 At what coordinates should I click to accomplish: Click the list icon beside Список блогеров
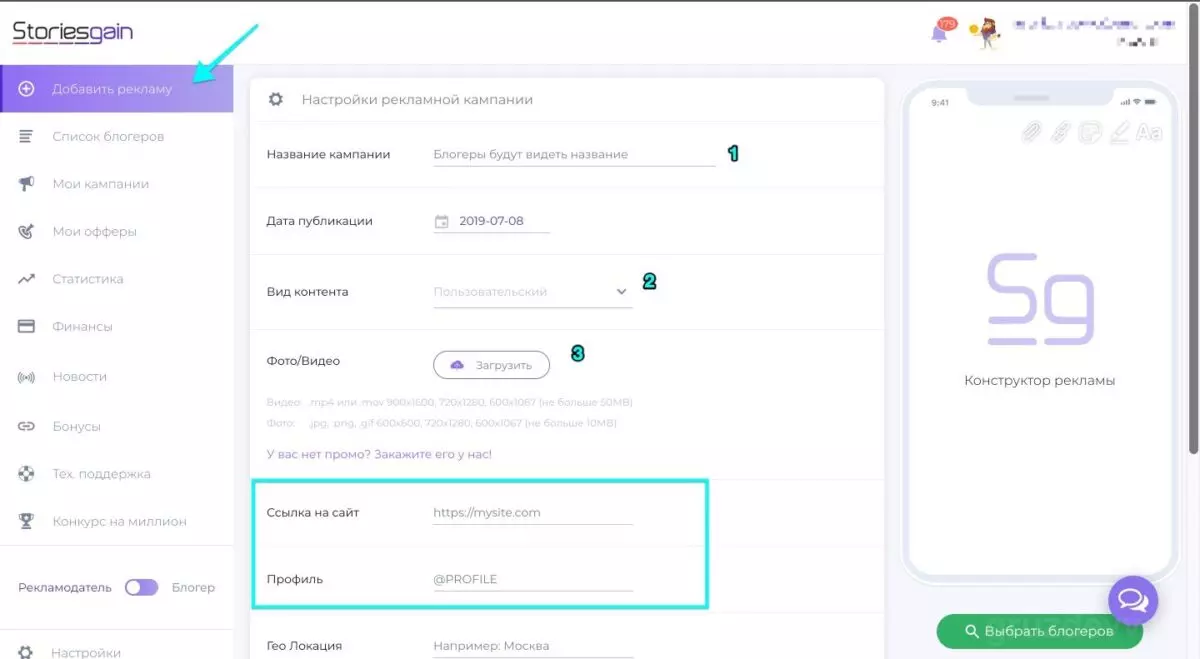coord(27,136)
